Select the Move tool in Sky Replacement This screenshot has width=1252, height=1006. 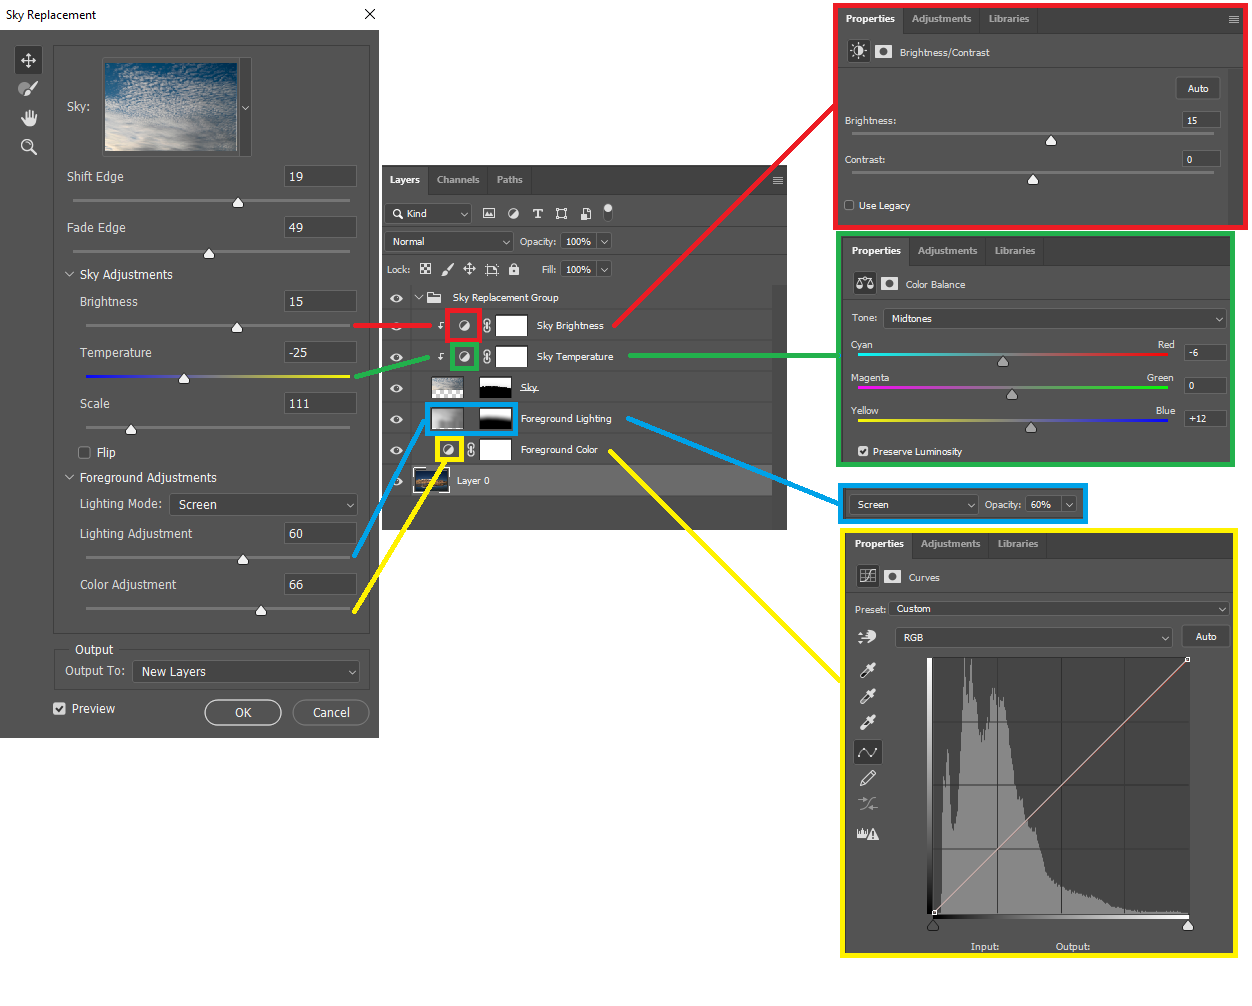pyautogui.click(x=28, y=60)
